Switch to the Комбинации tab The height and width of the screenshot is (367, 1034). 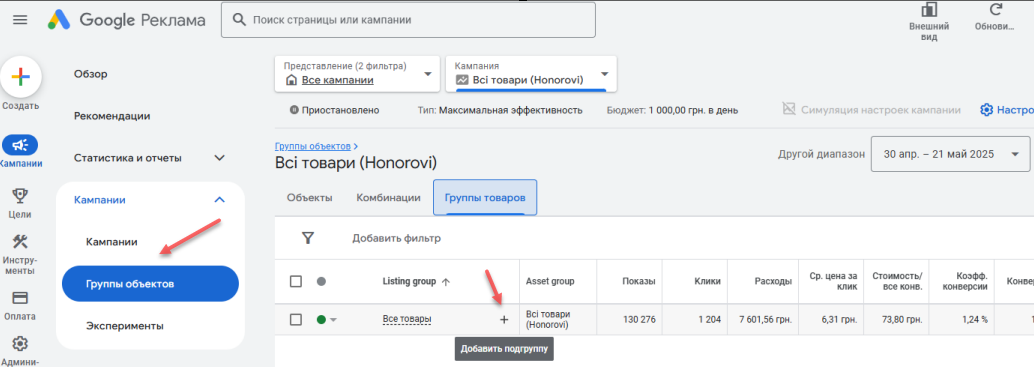point(388,198)
